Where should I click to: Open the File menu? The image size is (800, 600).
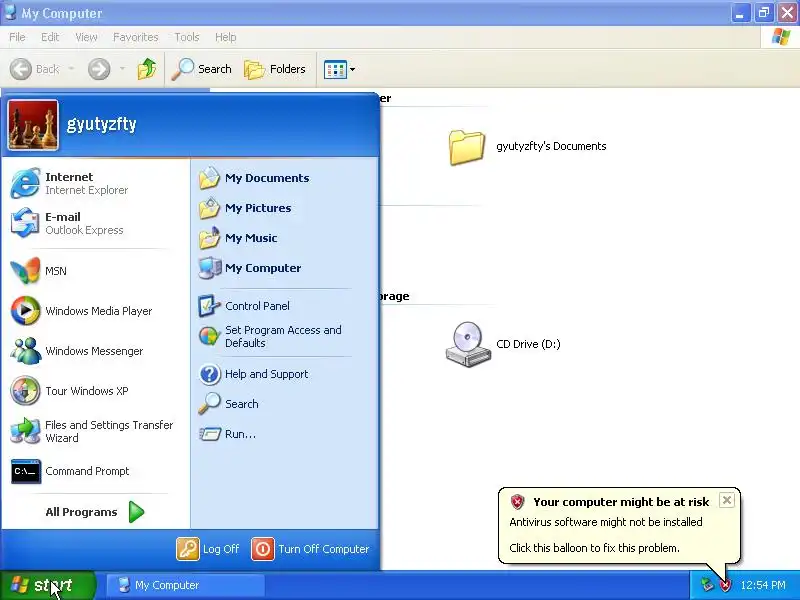point(17,37)
